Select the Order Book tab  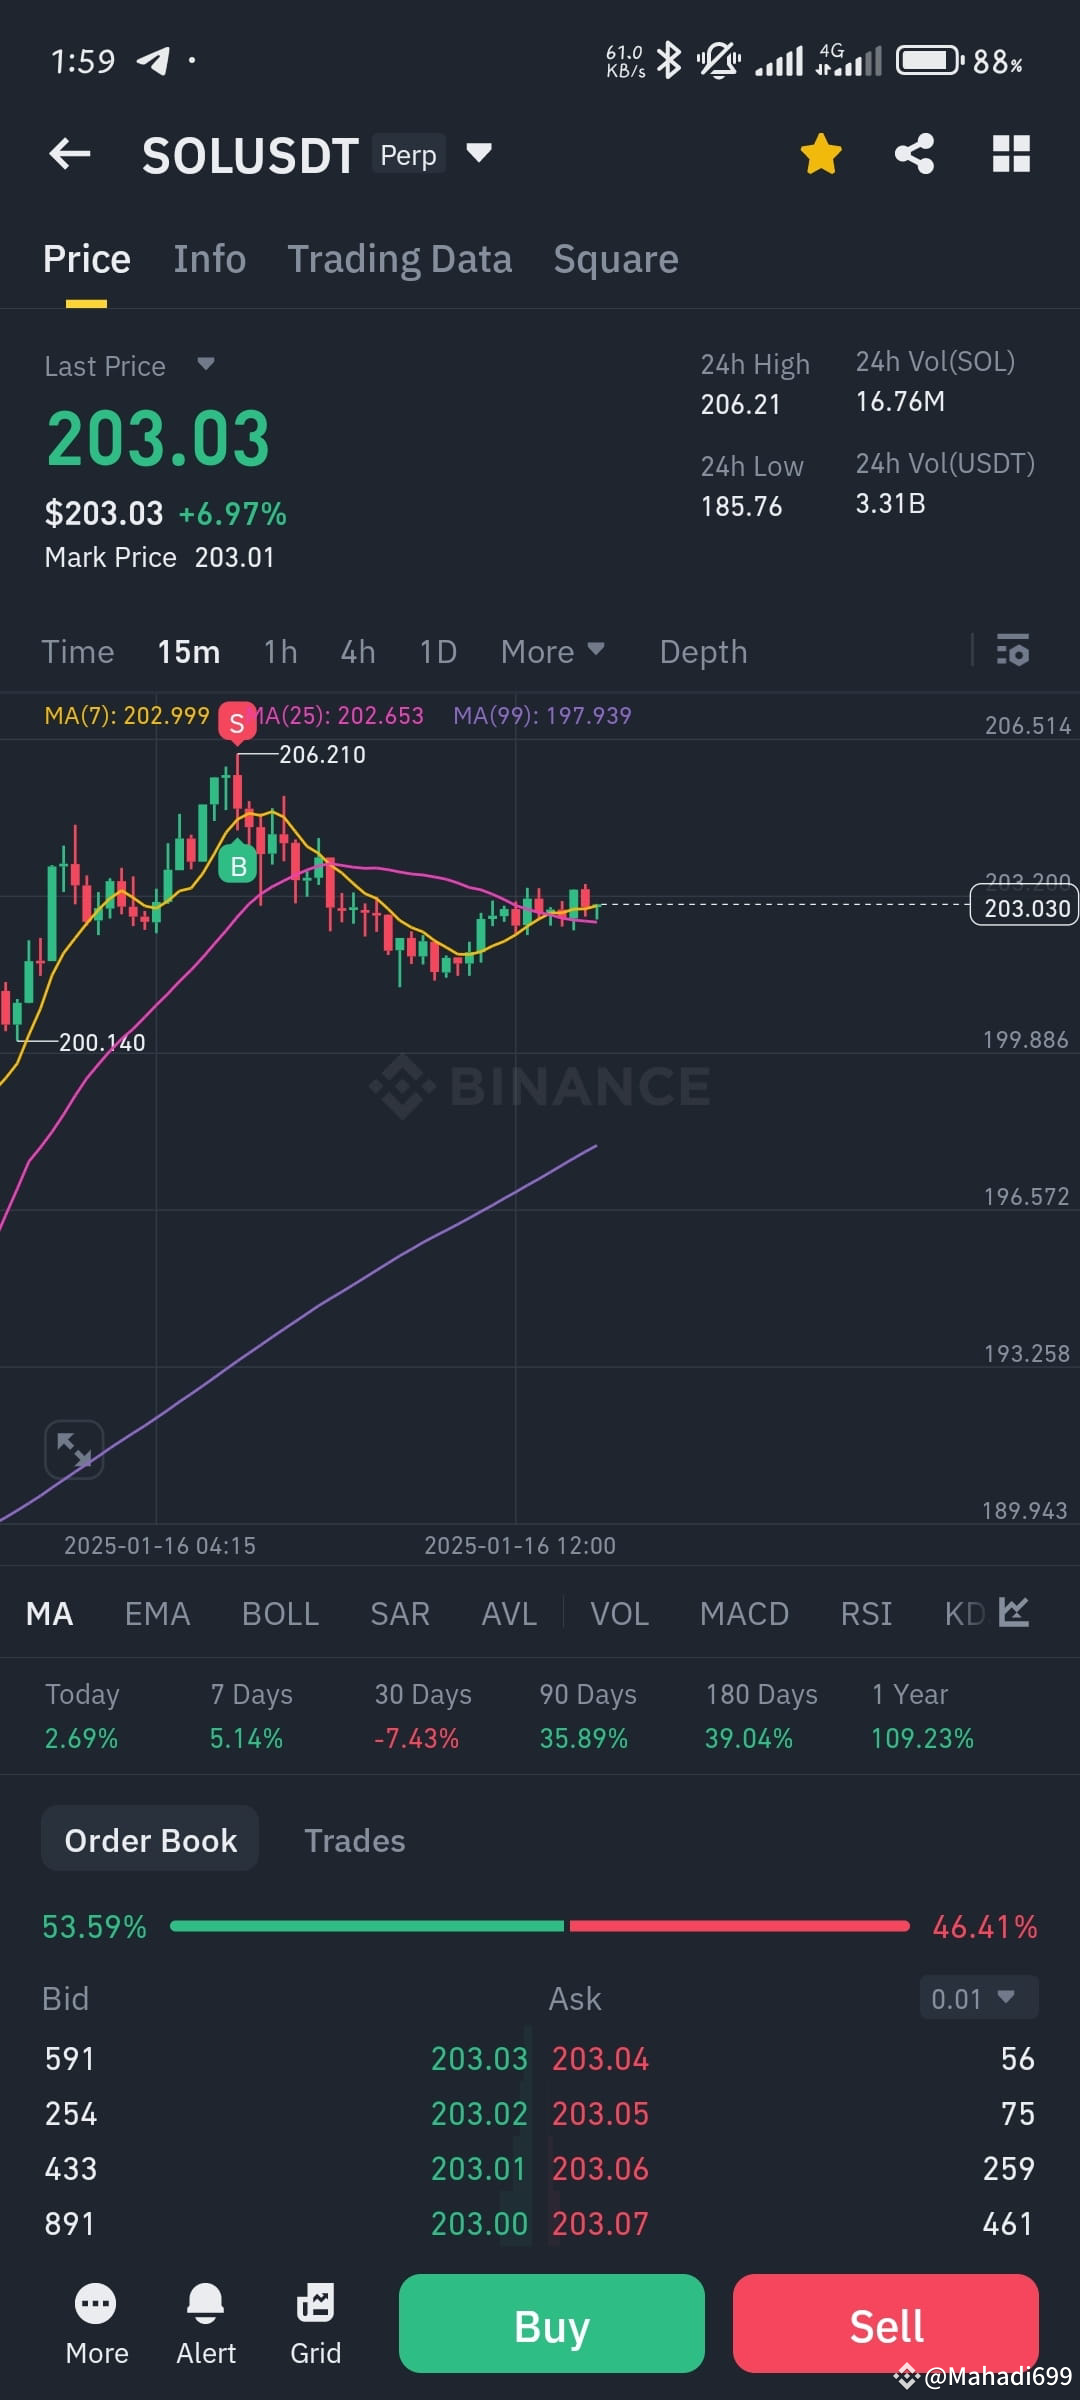(x=150, y=1840)
